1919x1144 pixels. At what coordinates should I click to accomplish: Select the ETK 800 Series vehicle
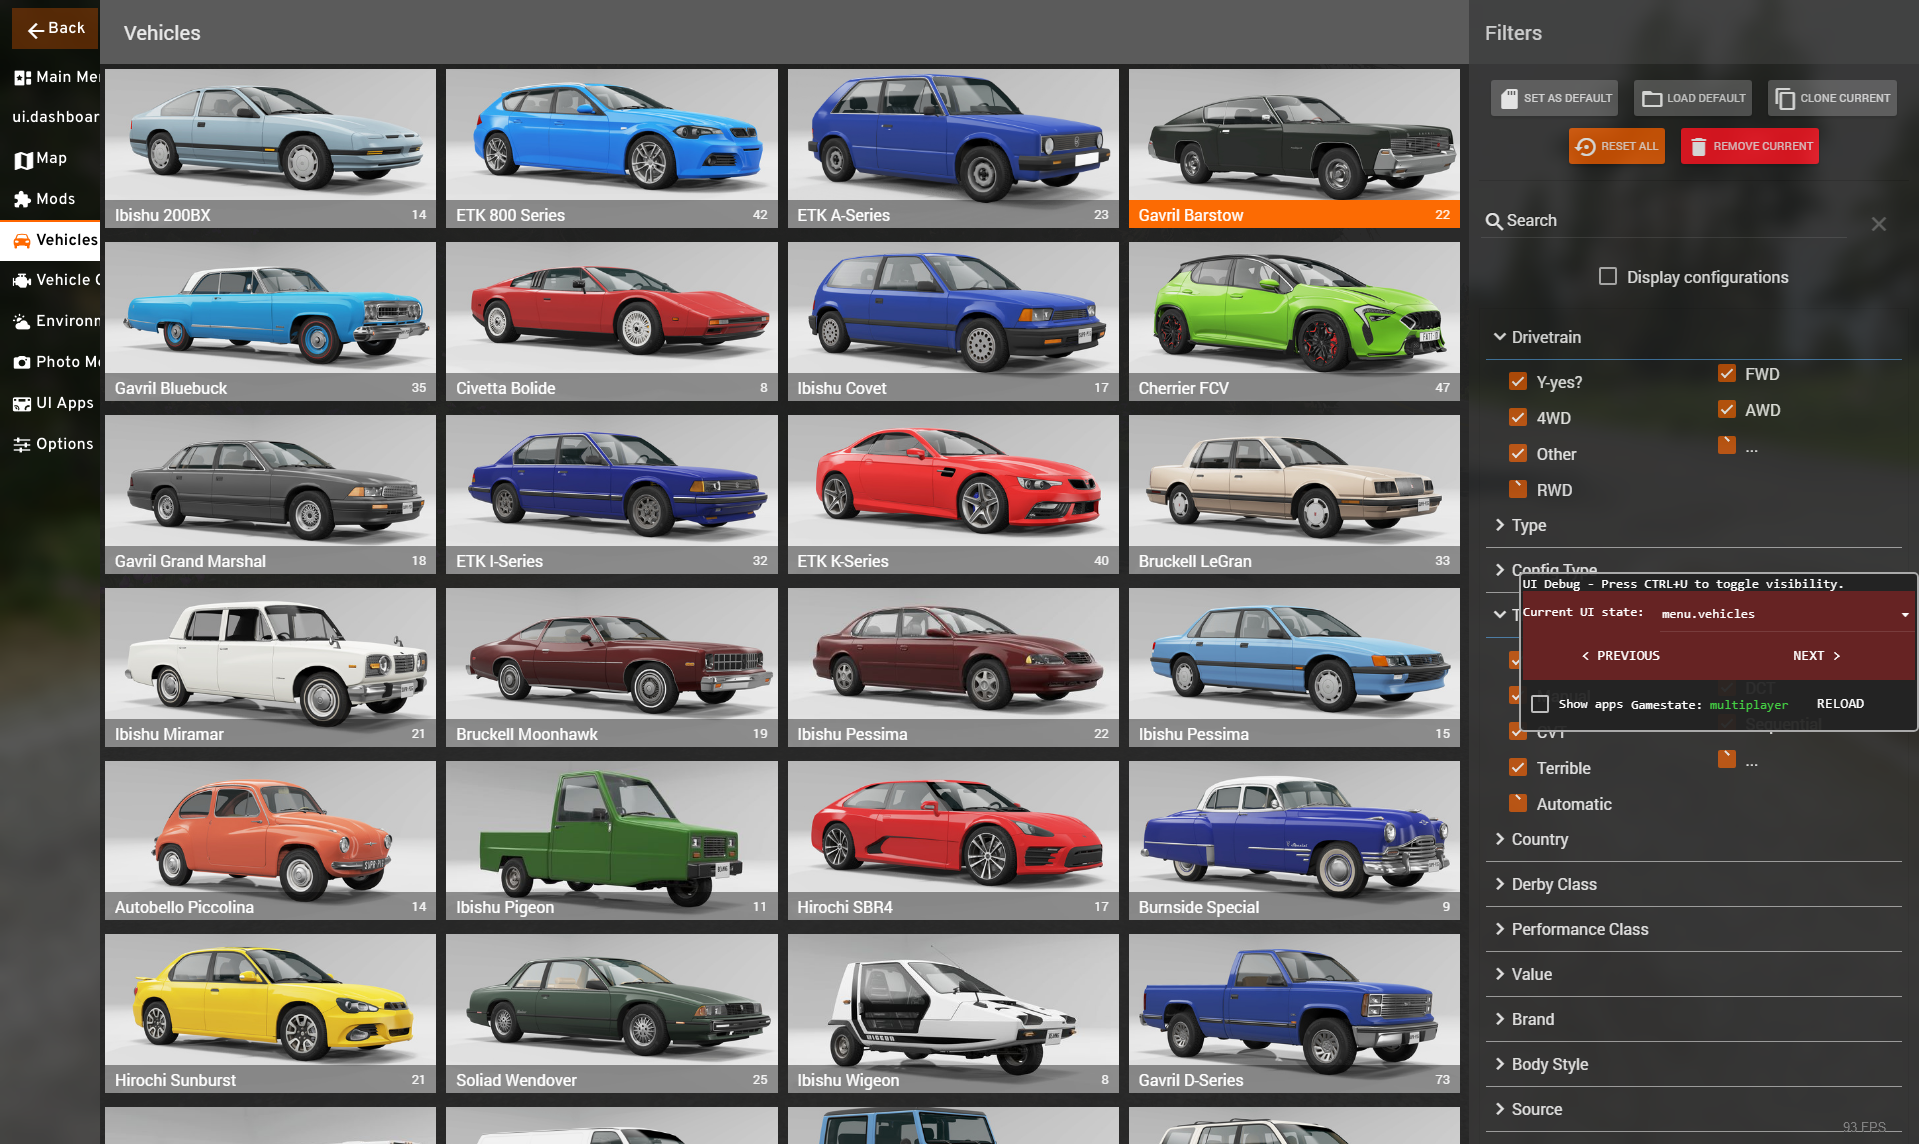click(612, 148)
